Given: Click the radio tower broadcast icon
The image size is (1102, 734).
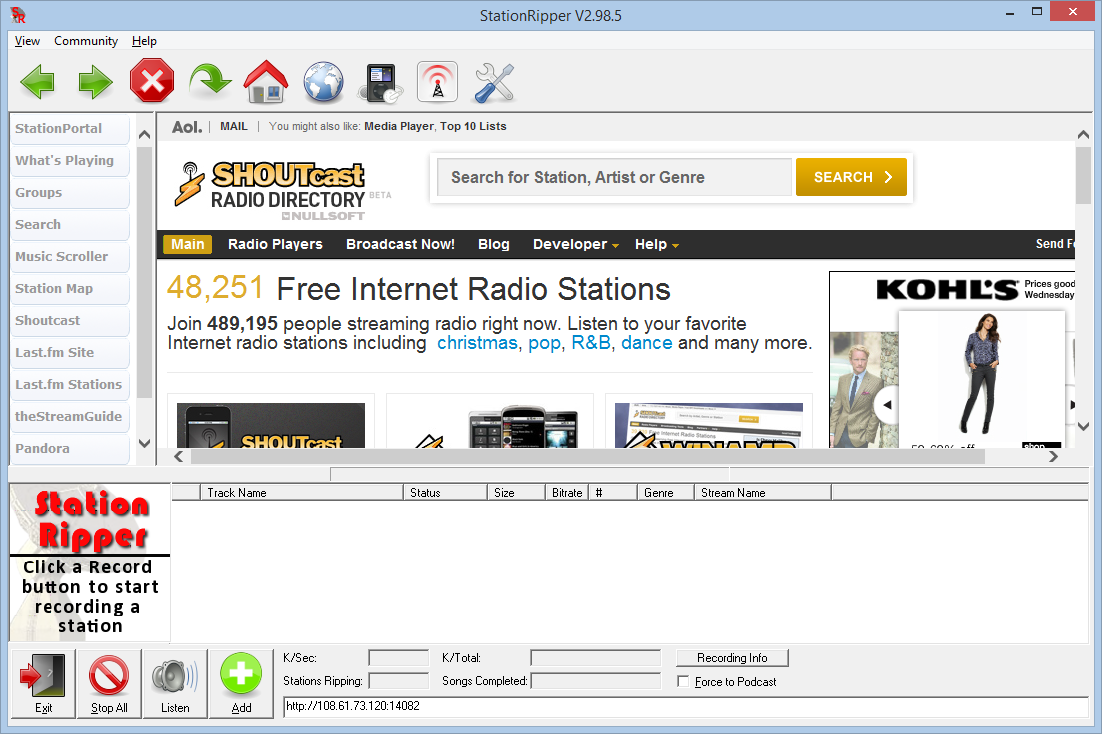Looking at the screenshot, I should tap(437, 82).
